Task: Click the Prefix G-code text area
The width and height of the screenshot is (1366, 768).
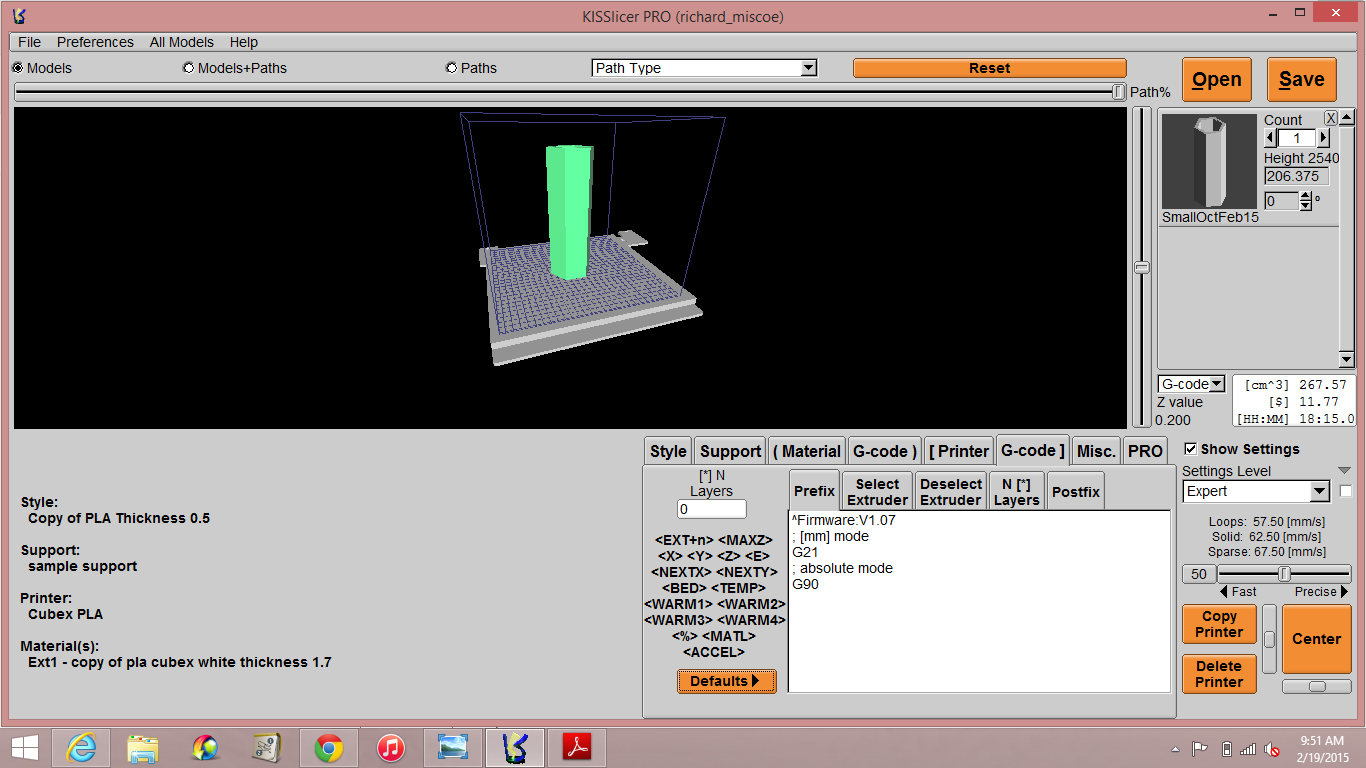Action: 979,601
